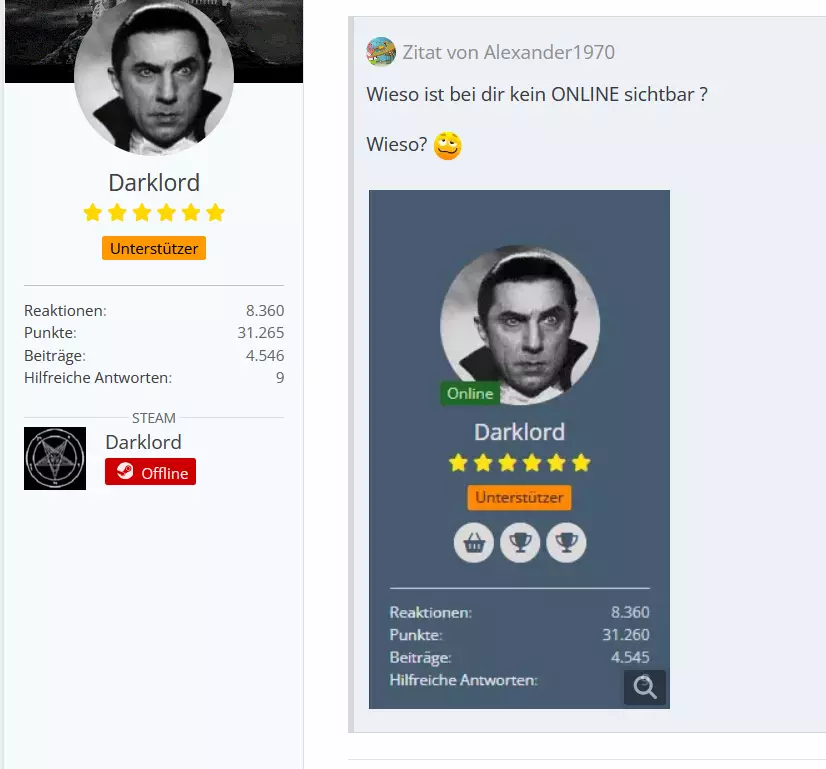Click the sidebar six-star rank row
The height and width of the screenshot is (769, 826).
click(x=154, y=213)
